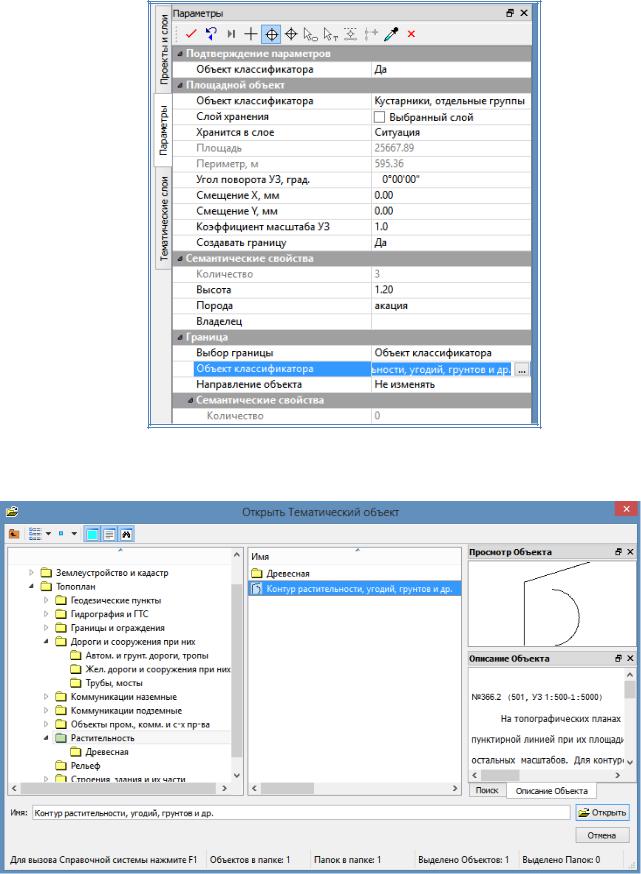This screenshot has height=874, width=641.
Task: Select Трубы, мосты folder in tree
Action: point(114,683)
